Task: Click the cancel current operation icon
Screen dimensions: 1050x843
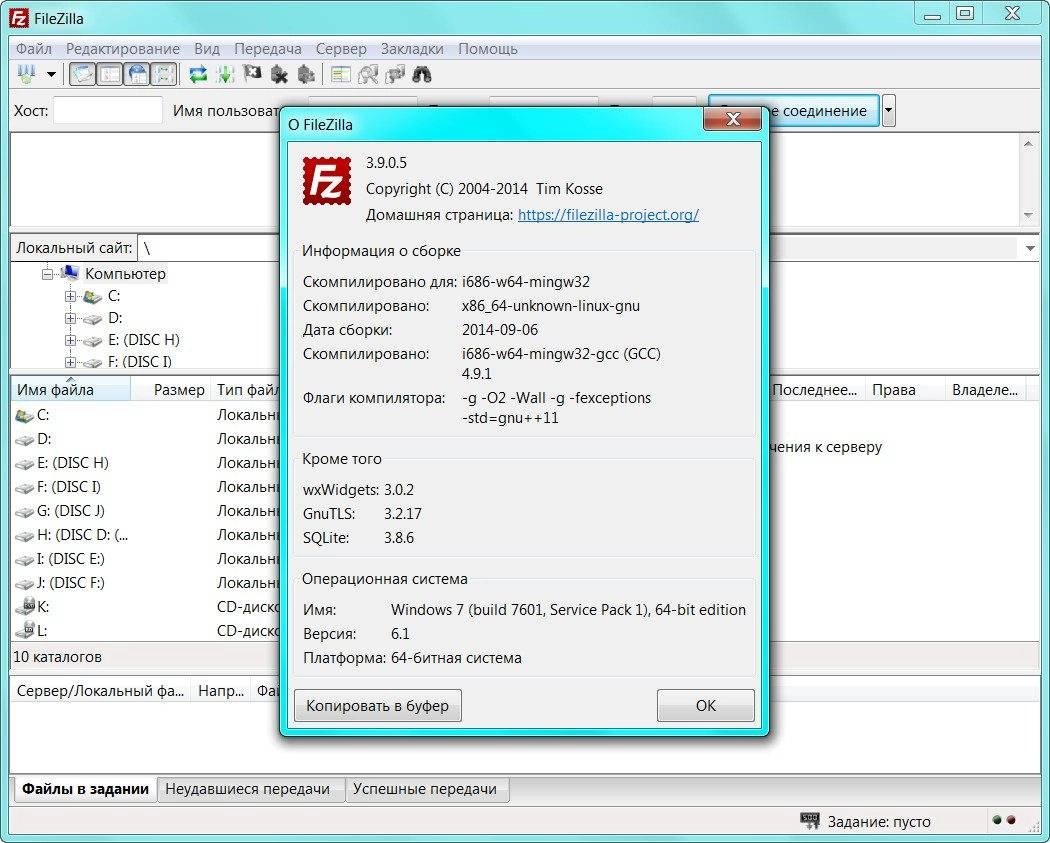Action: 252,74
